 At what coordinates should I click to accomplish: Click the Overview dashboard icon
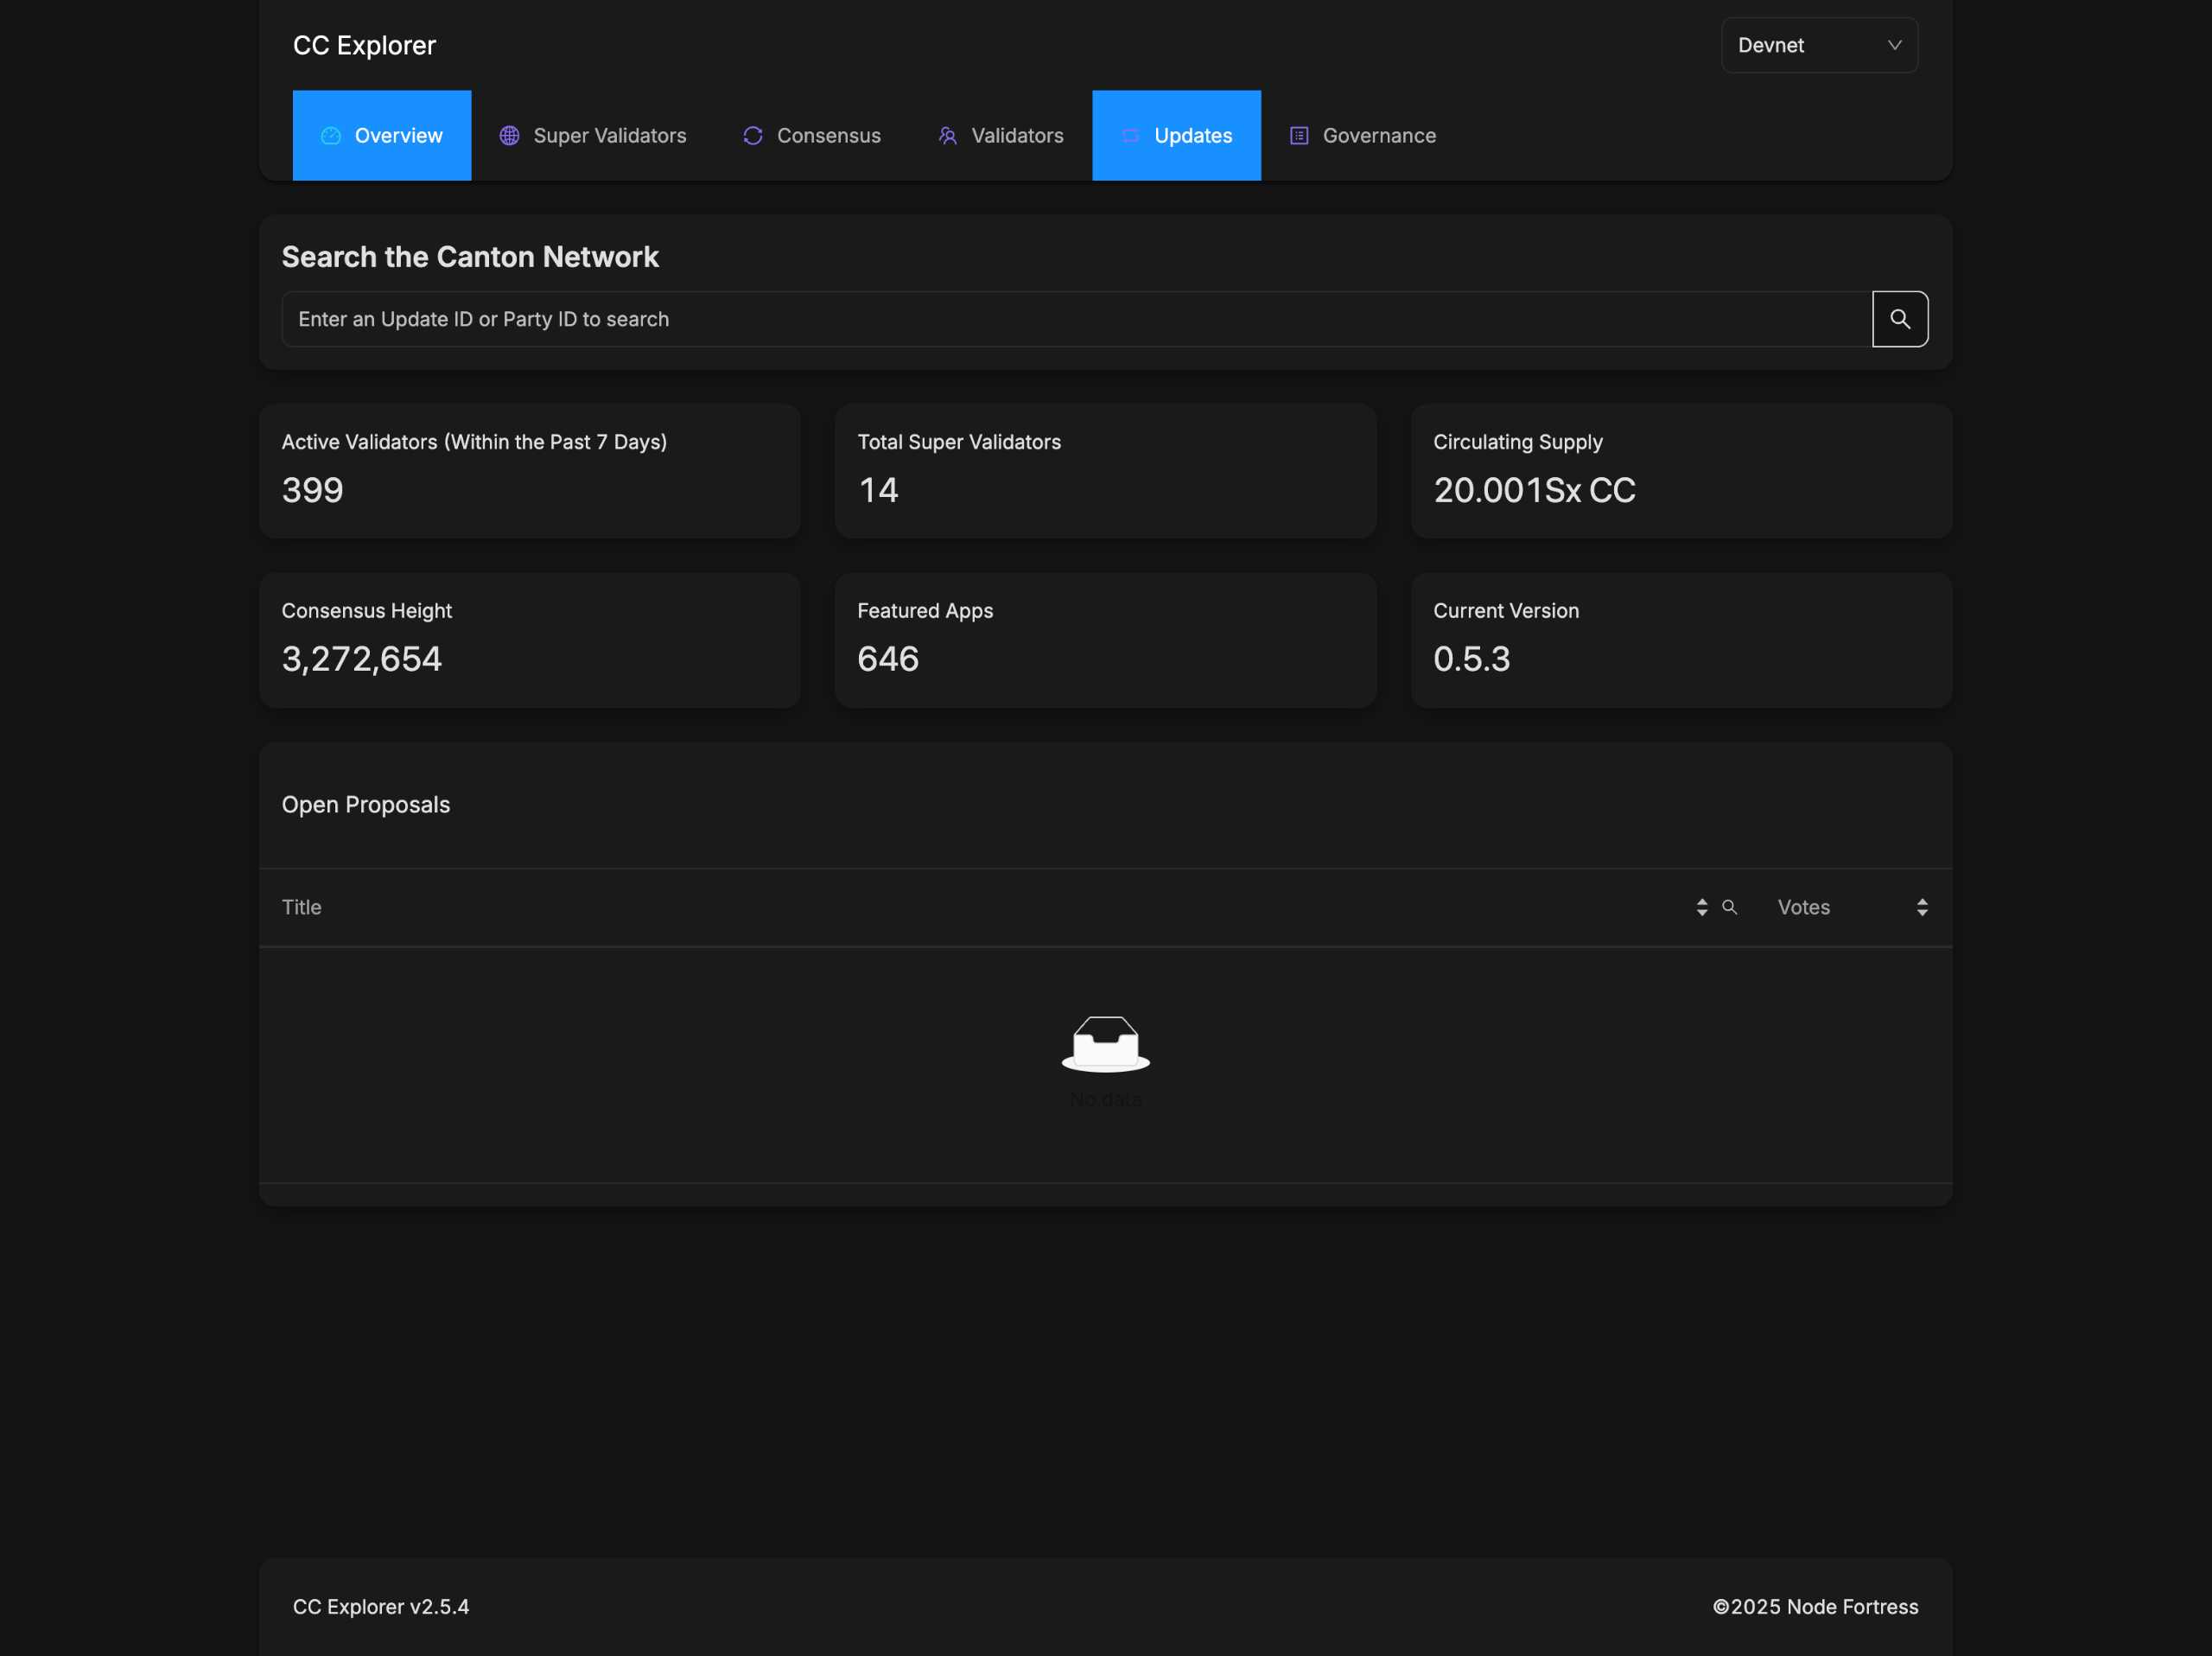tap(331, 136)
